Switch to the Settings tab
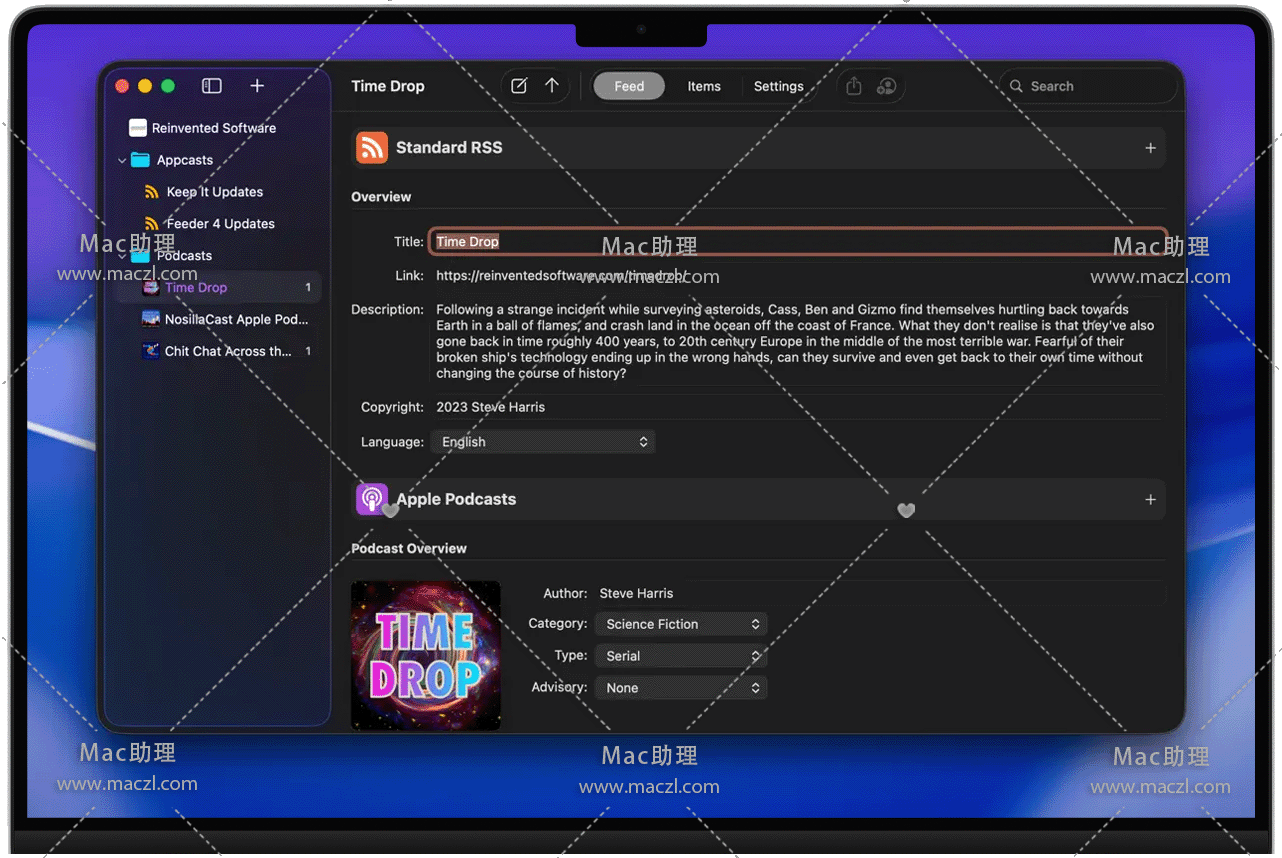Viewport: 1282px width, 858px height. coord(778,86)
